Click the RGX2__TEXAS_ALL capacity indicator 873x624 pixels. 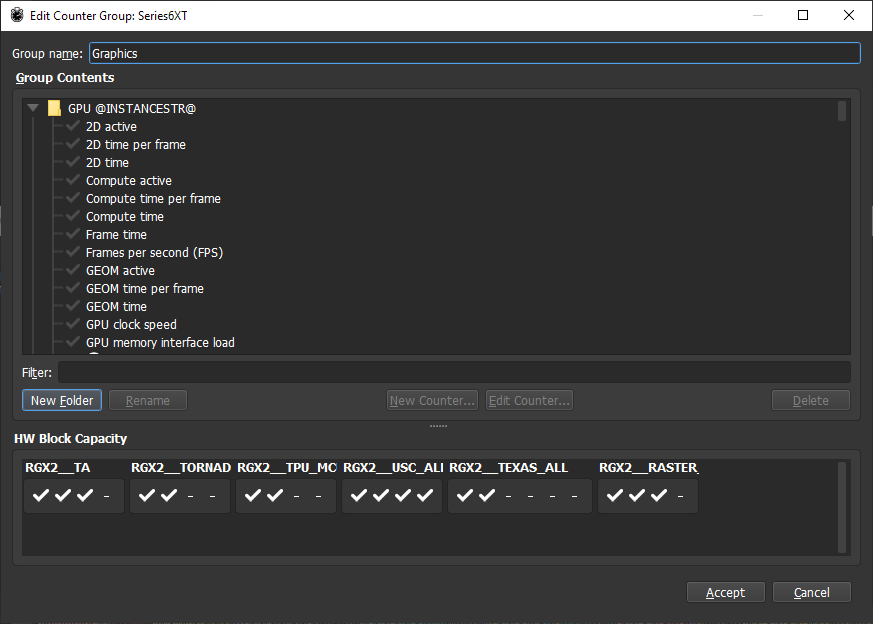coord(519,495)
